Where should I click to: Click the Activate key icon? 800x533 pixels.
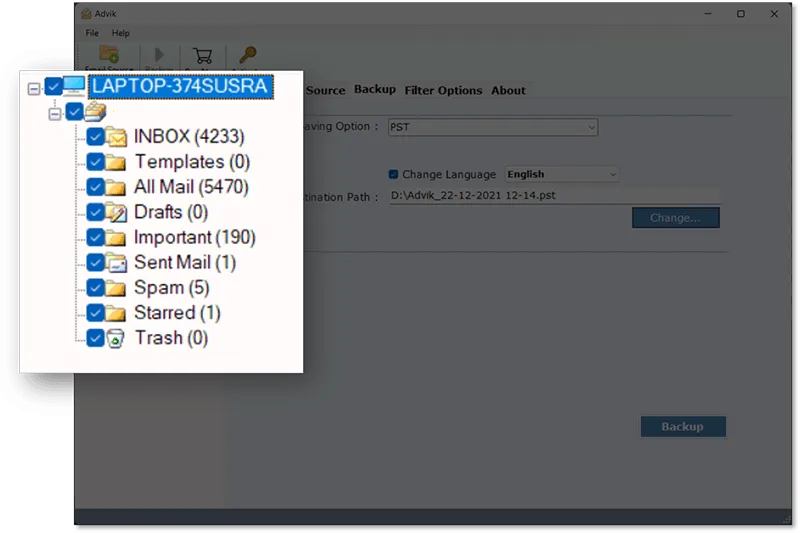click(x=247, y=54)
